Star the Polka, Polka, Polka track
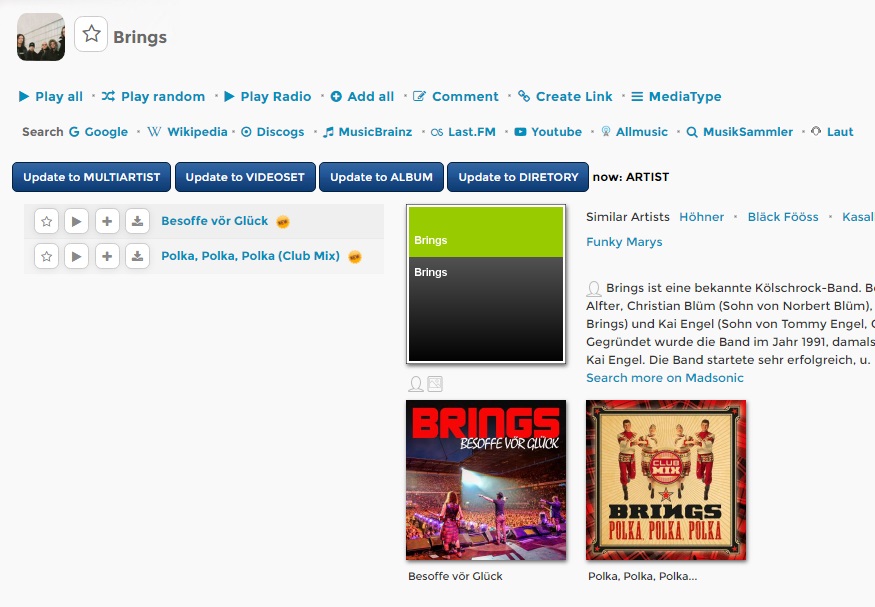875x607 pixels. coord(46,257)
